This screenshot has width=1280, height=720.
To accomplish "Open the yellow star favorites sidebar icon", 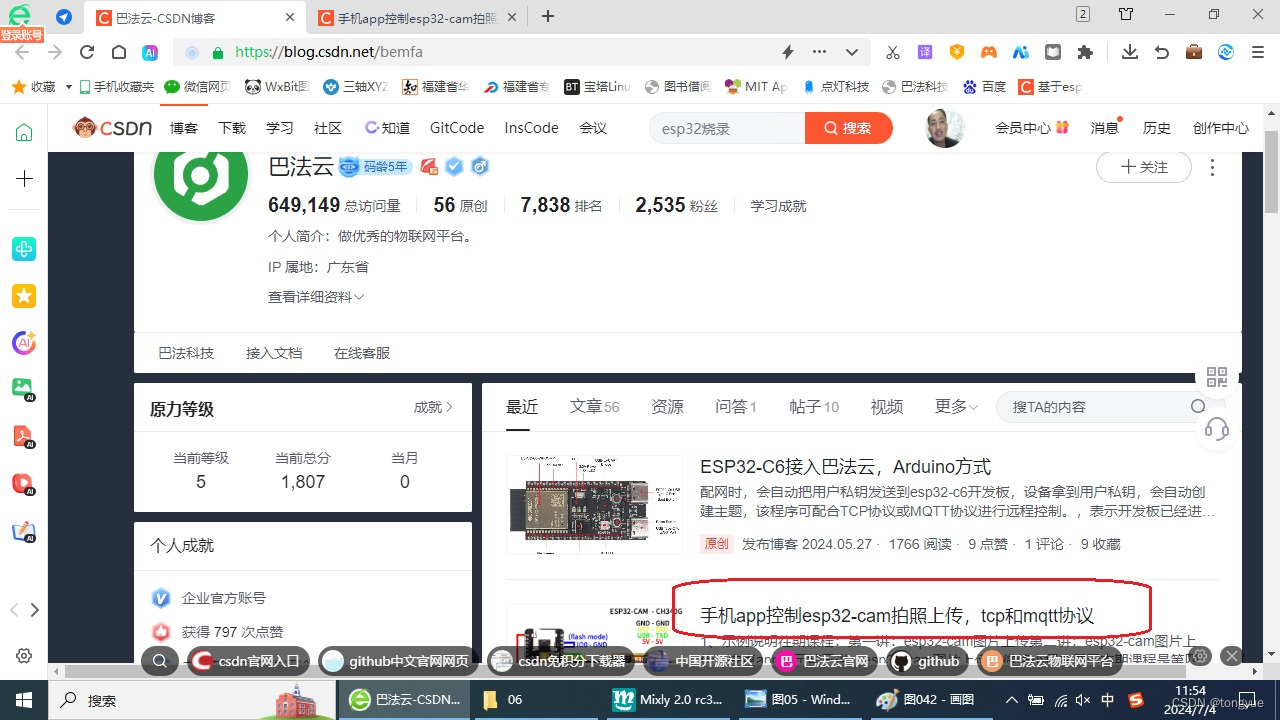I will tap(24, 296).
